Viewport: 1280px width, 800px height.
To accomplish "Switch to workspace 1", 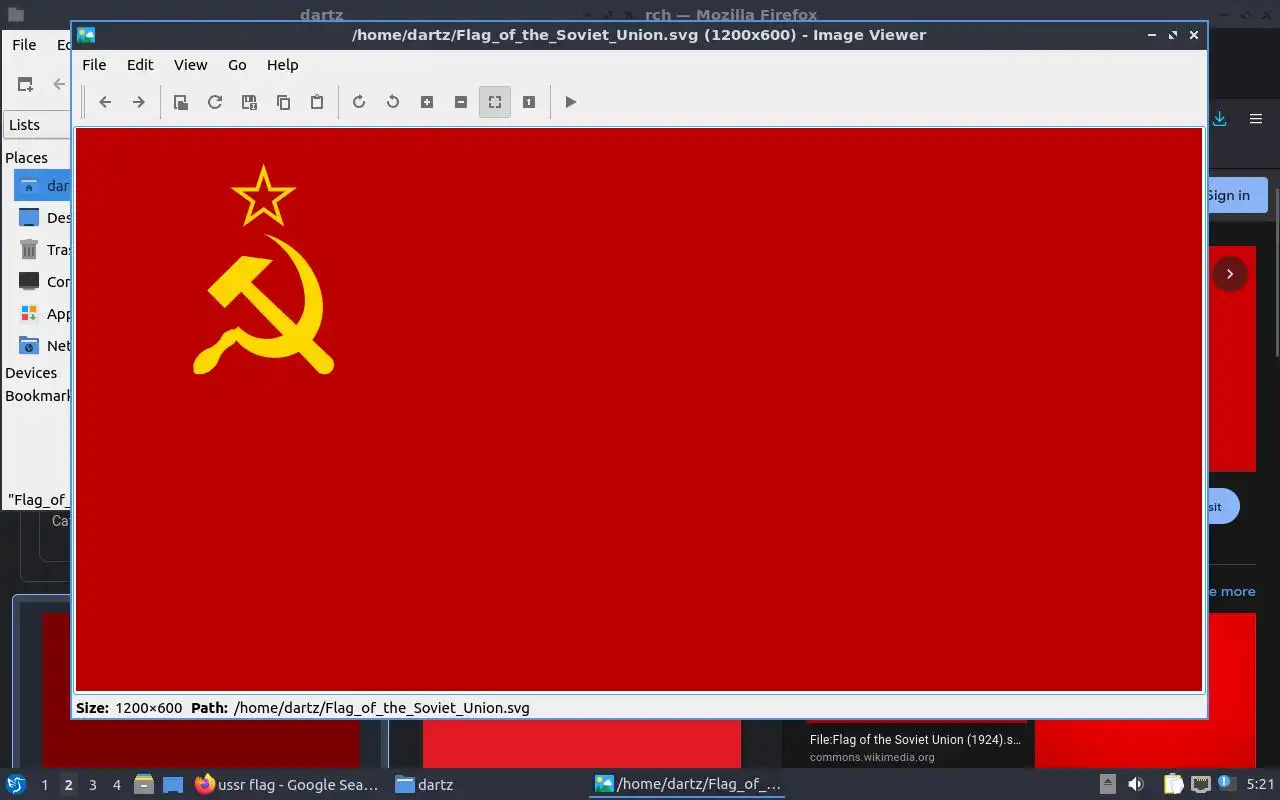I will click(44, 785).
